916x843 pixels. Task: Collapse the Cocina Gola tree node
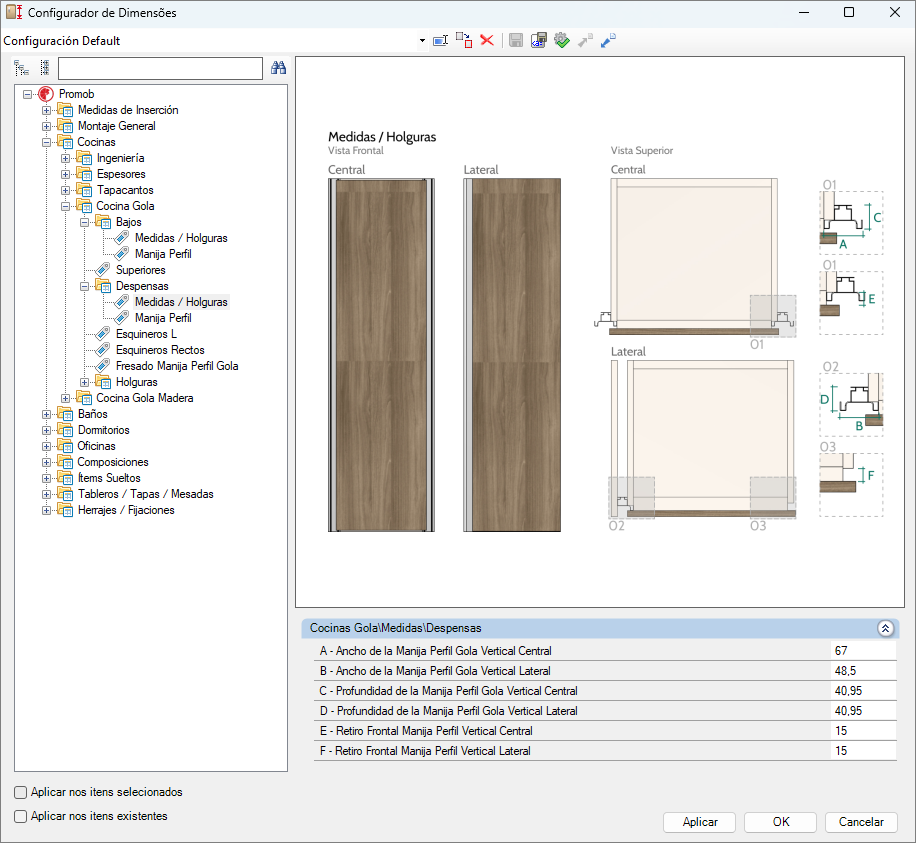[65, 206]
